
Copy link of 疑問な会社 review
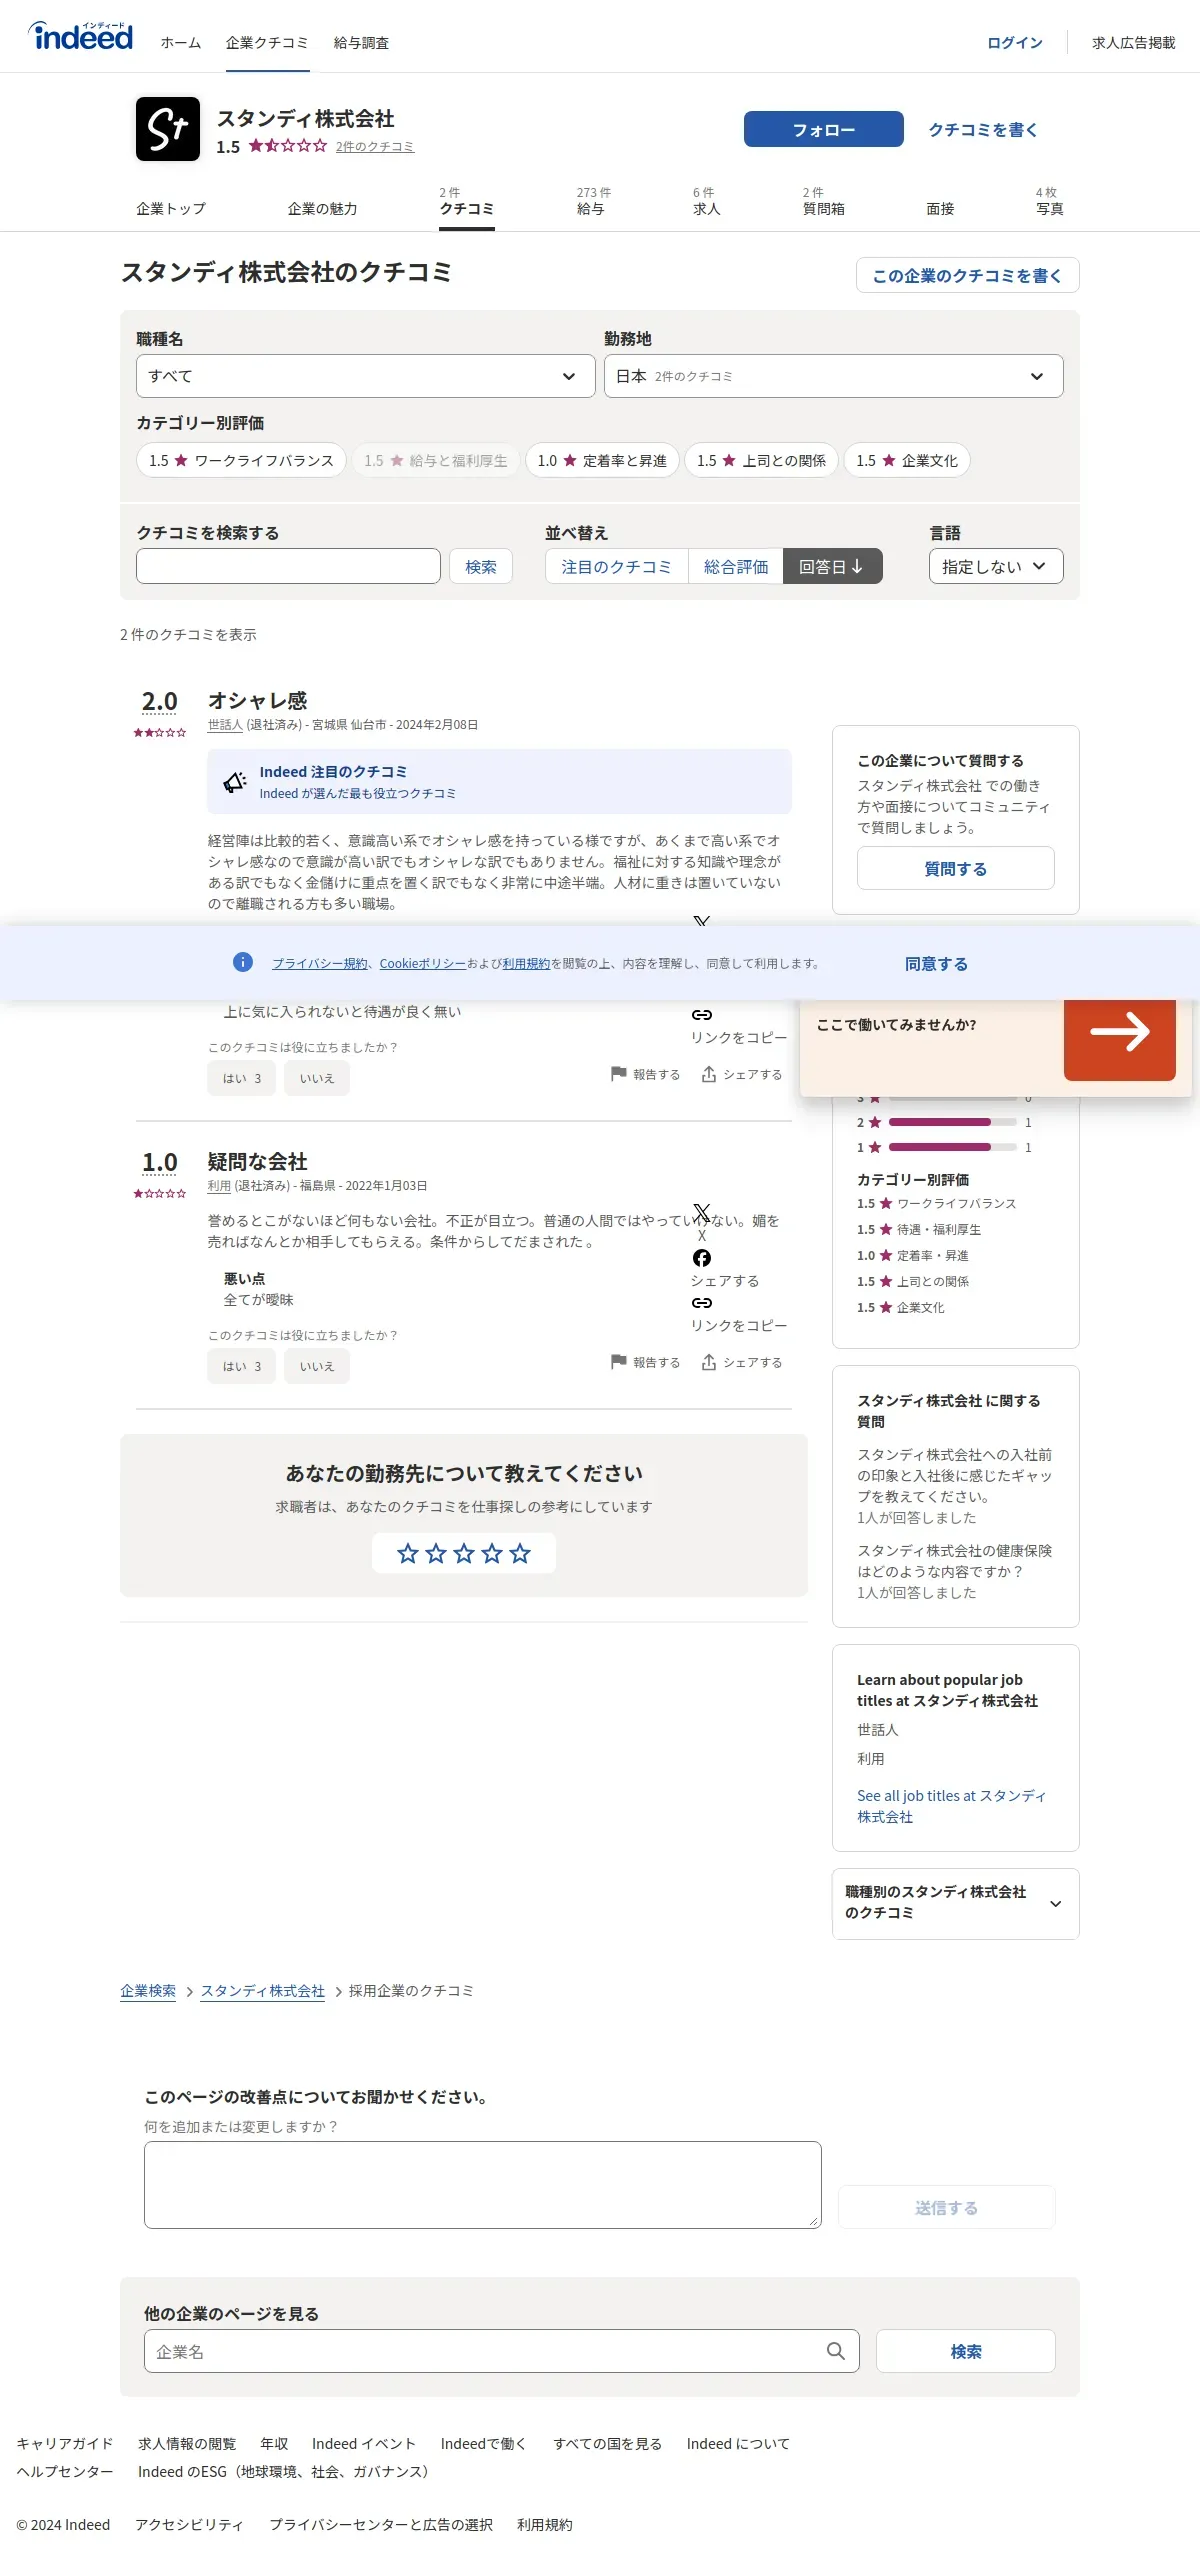702,1303
